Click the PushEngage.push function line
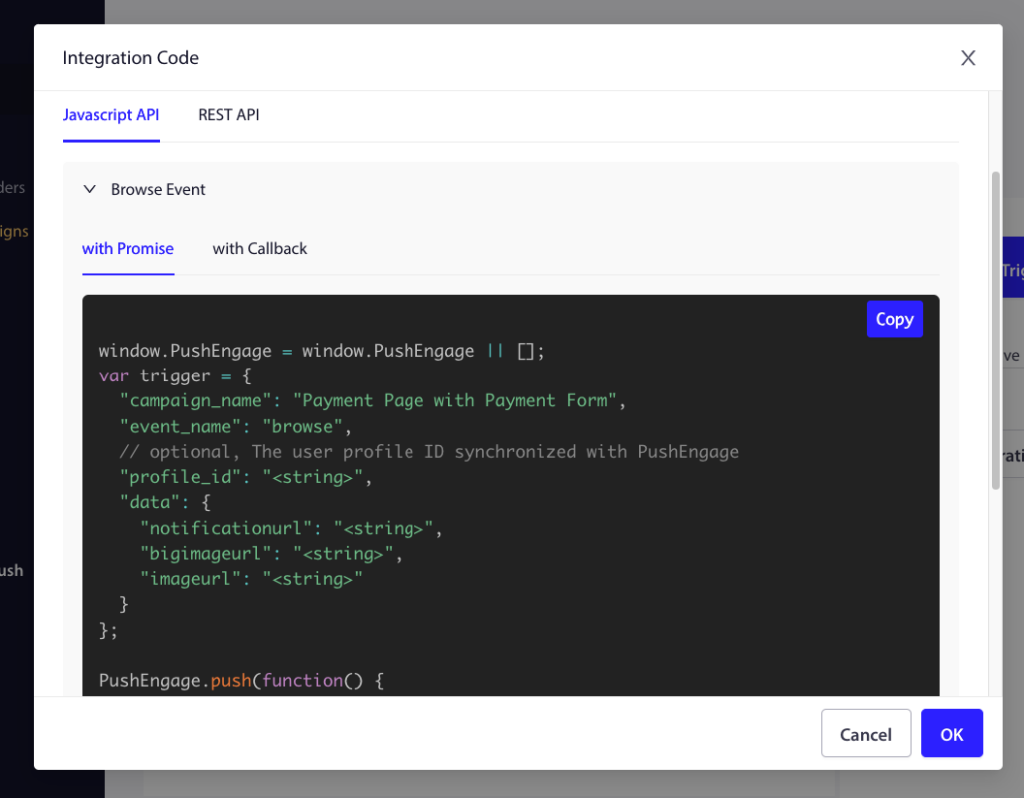The width and height of the screenshot is (1024, 798). coord(241,680)
